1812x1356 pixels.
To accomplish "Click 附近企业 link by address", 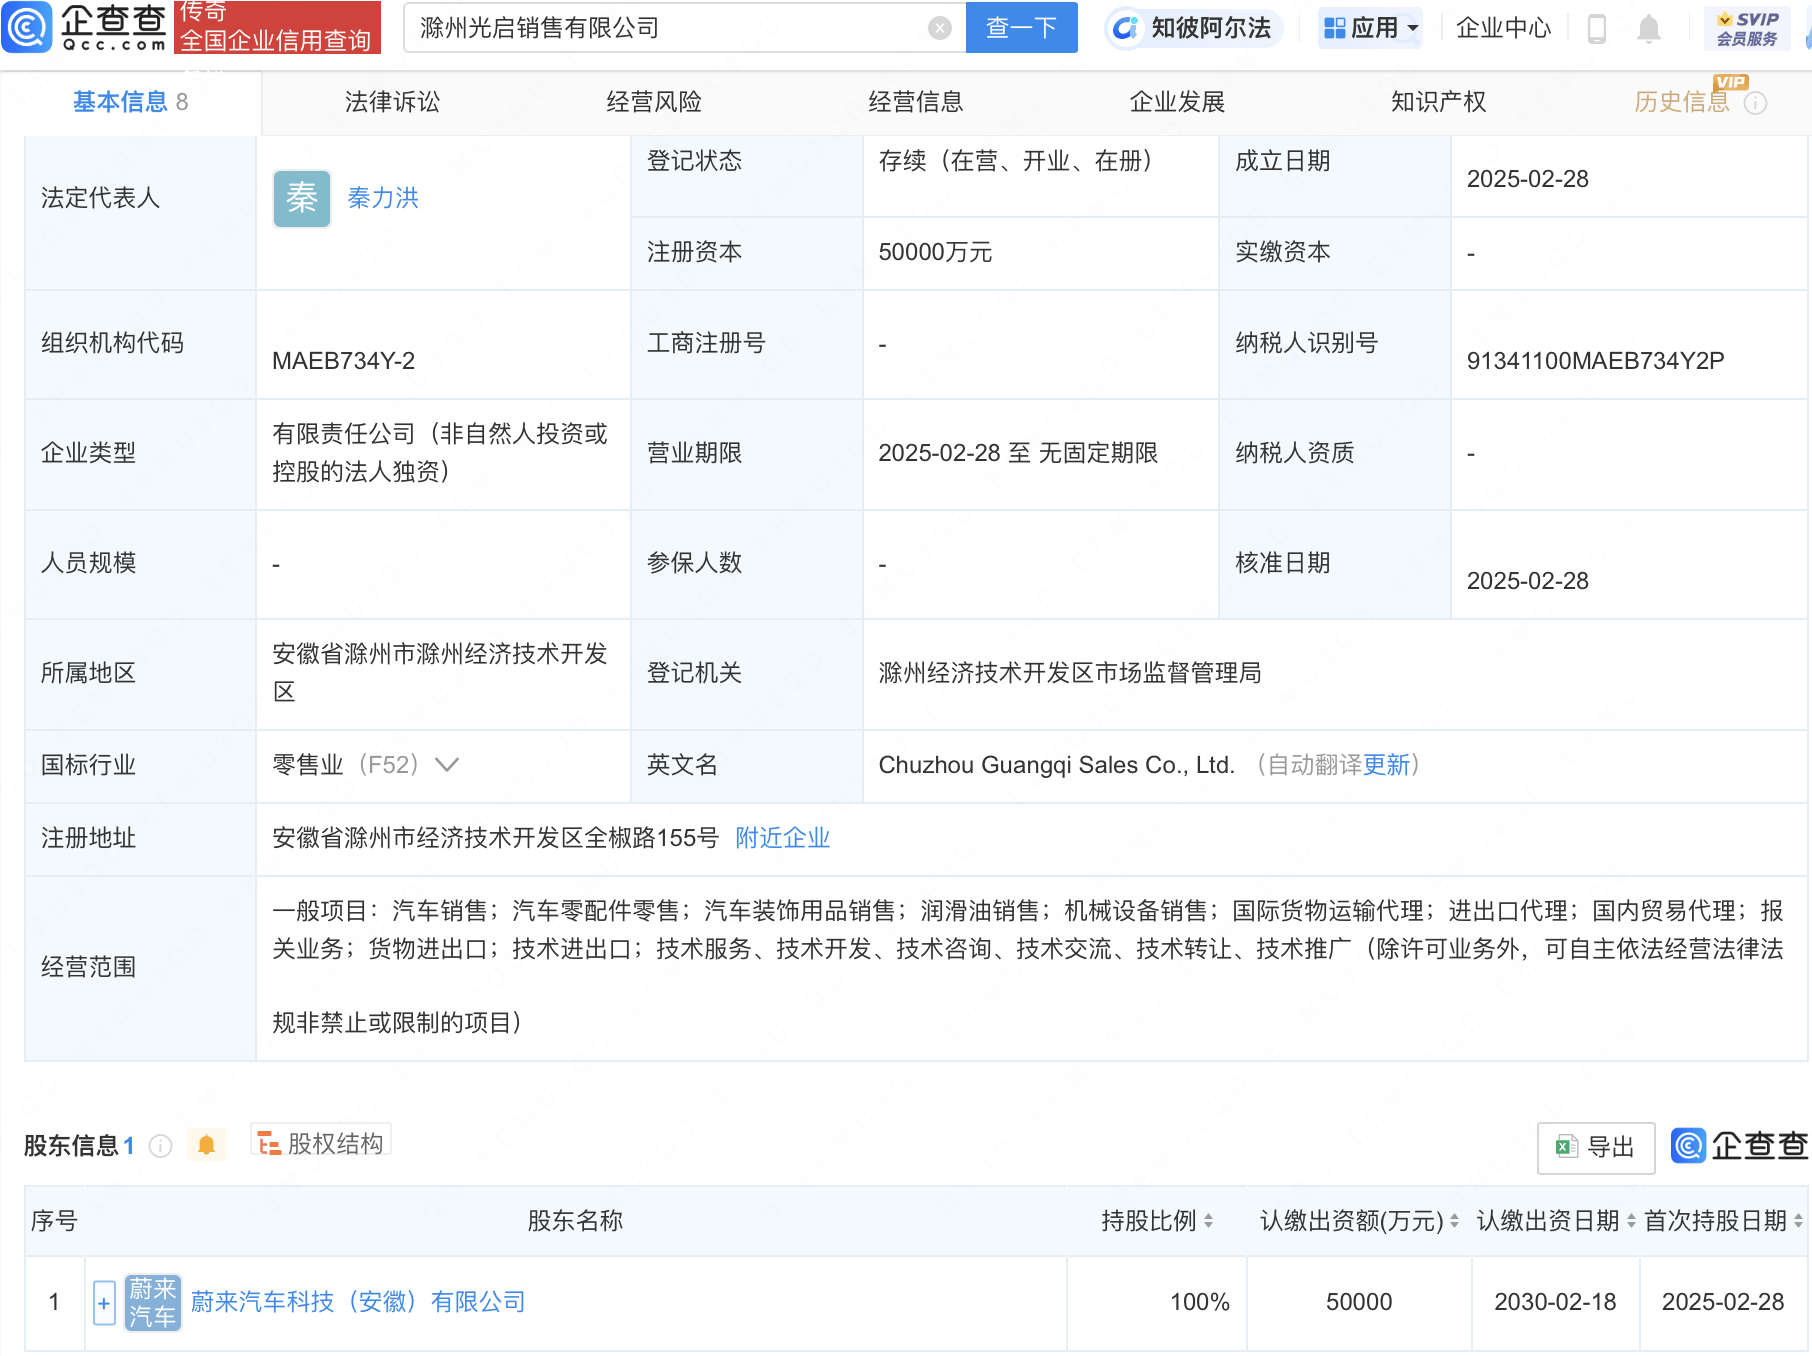I will 783,838.
